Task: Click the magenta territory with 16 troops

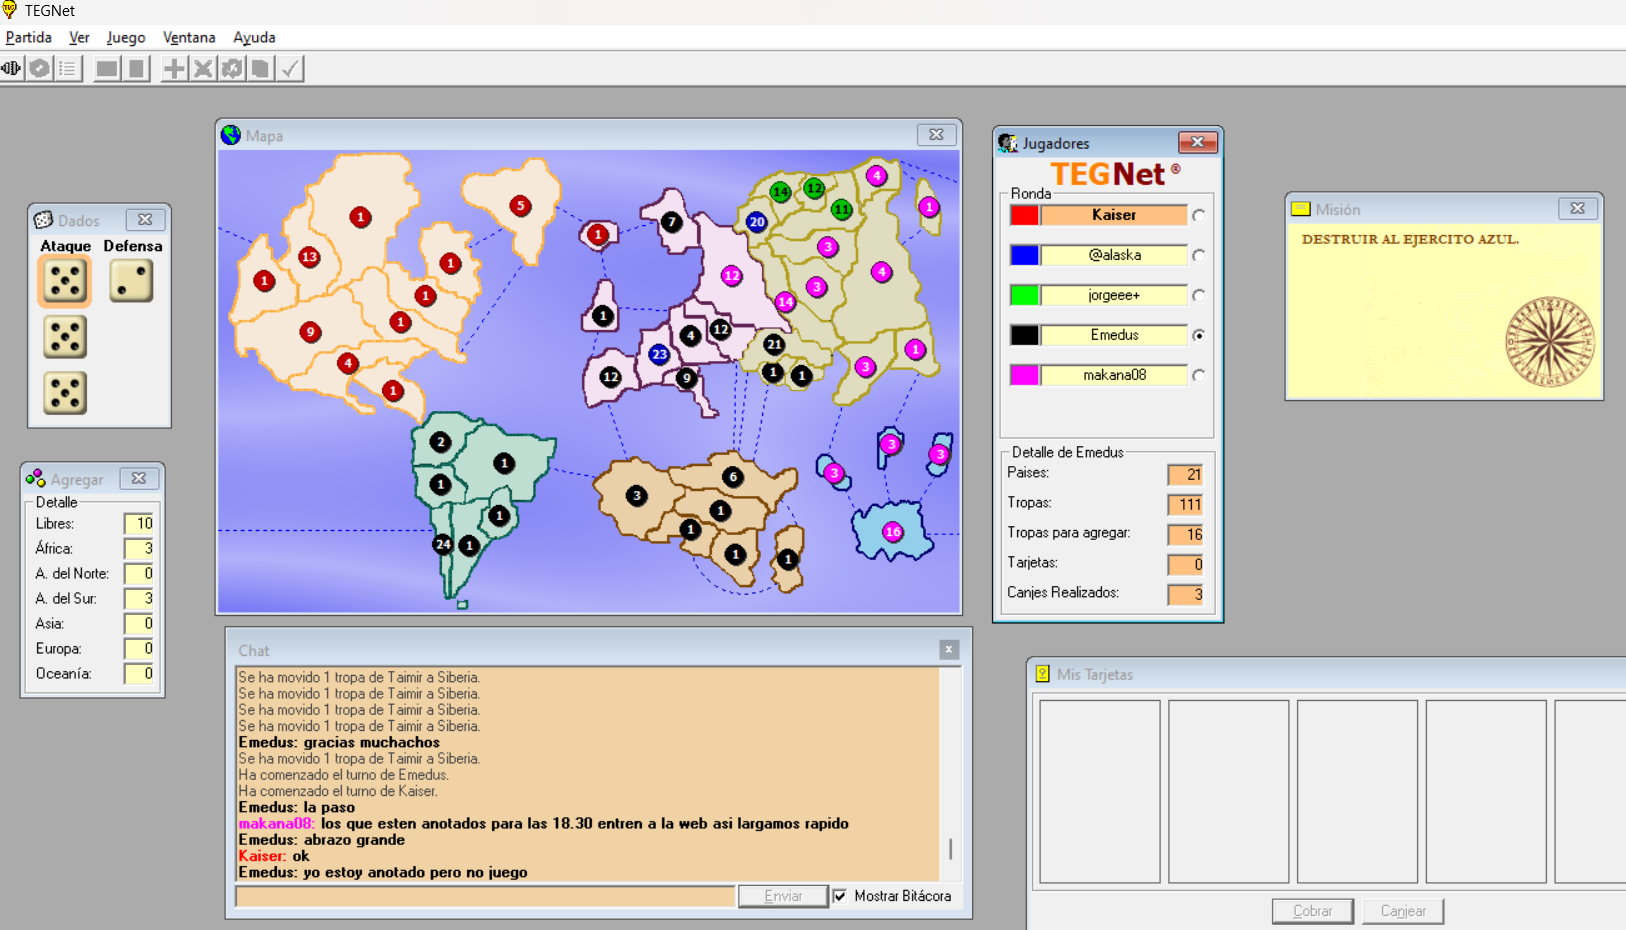Action: pos(893,532)
